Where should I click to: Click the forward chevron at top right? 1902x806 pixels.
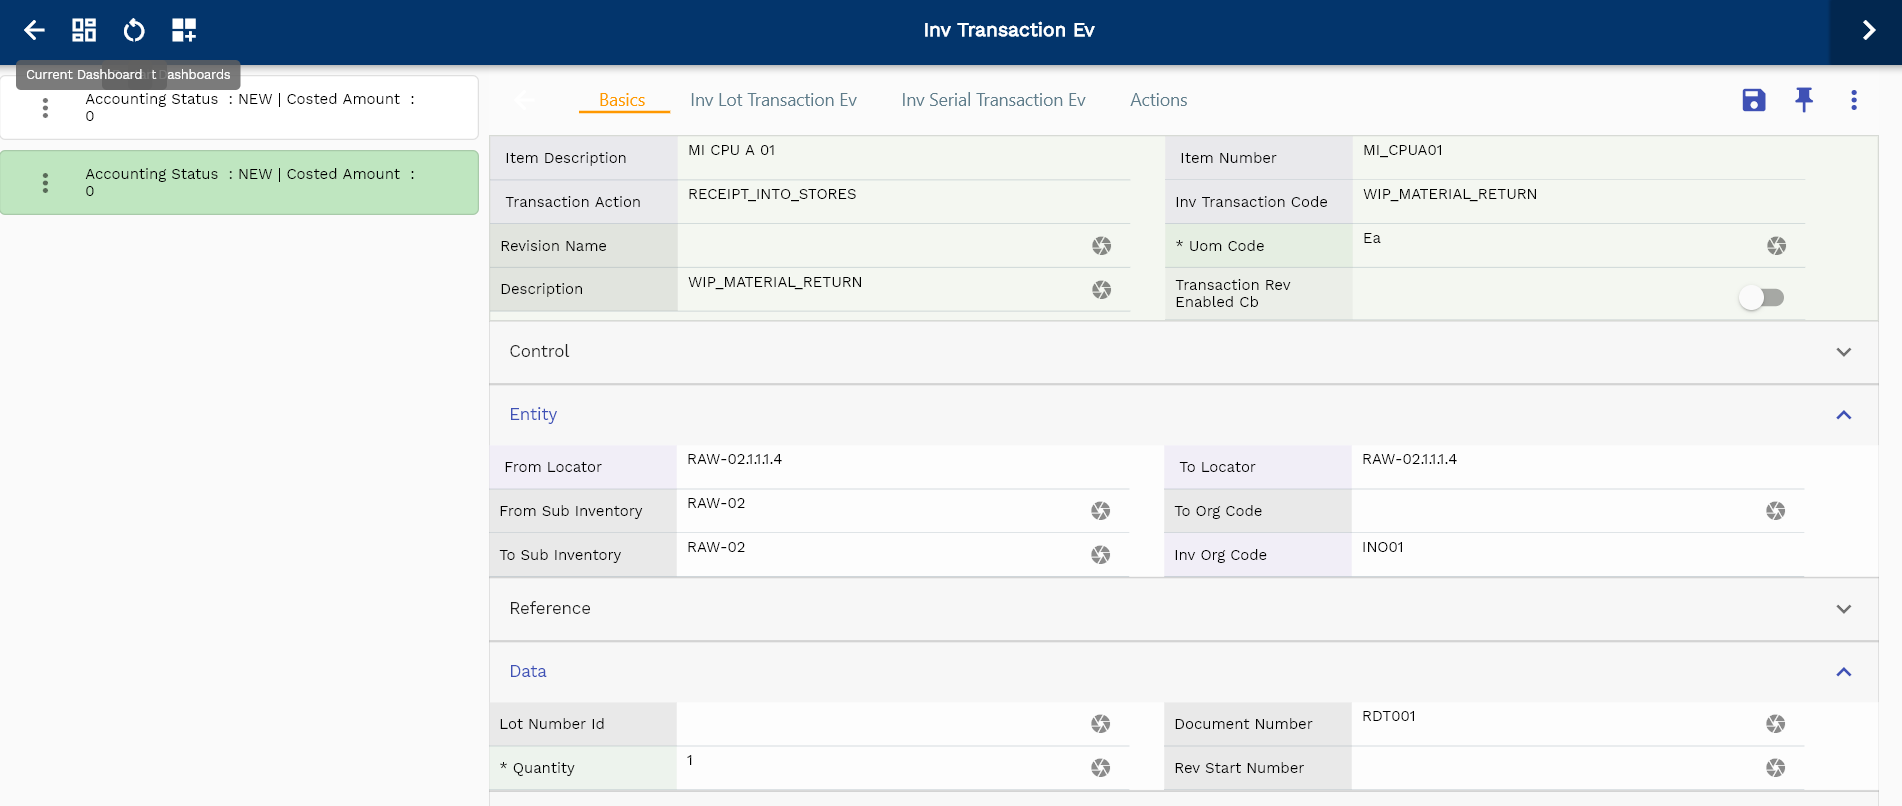1867,30
